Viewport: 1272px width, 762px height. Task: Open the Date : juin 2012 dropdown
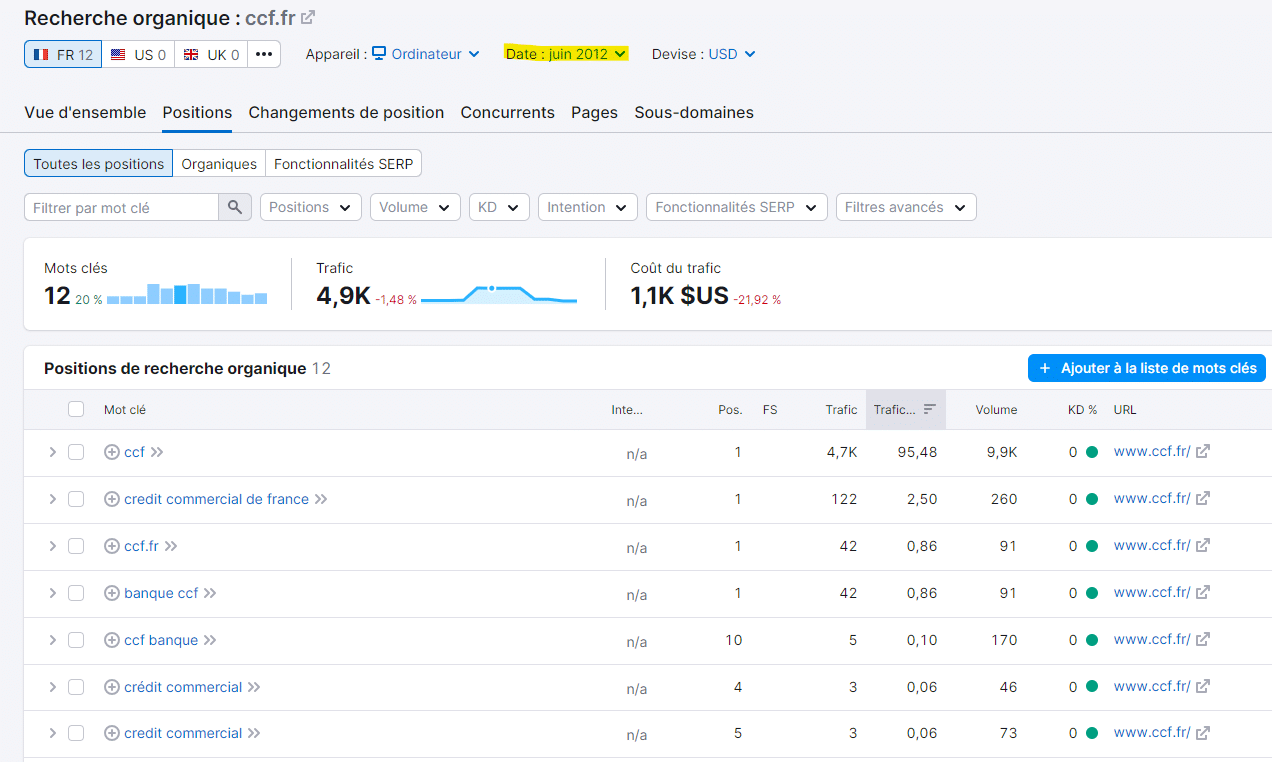566,54
